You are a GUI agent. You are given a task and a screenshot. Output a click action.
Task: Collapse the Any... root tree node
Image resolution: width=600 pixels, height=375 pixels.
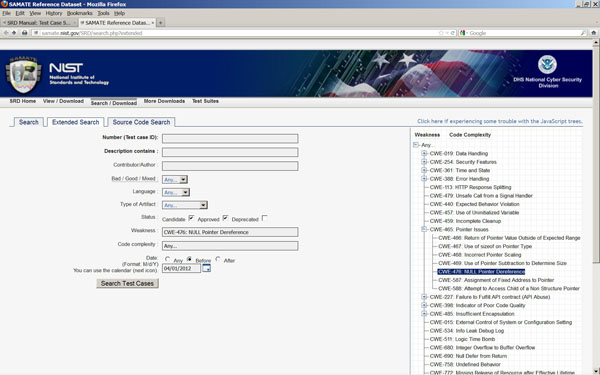point(416,145)
